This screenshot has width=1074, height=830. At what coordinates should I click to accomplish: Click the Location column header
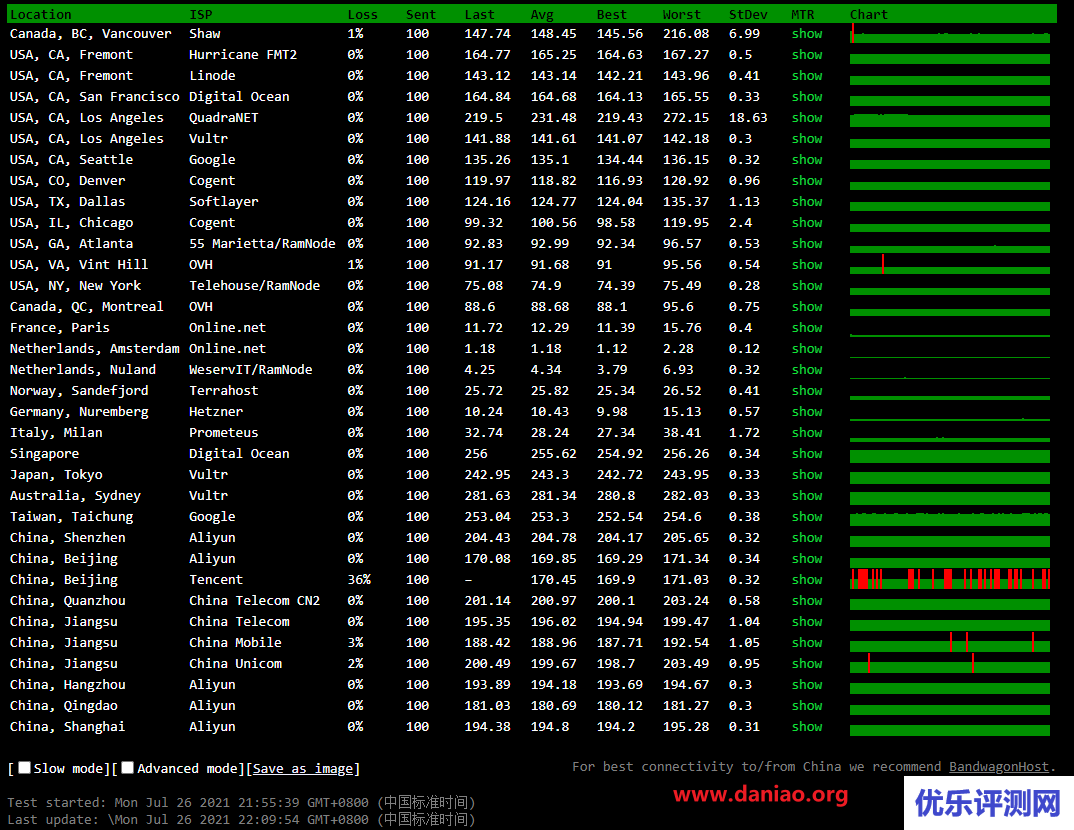click(40, 14)
